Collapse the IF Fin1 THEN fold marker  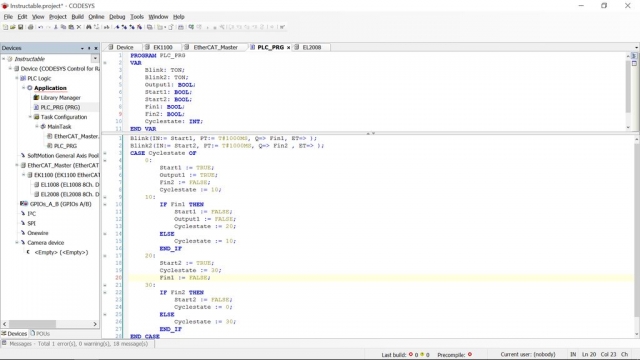coord(105,204)
